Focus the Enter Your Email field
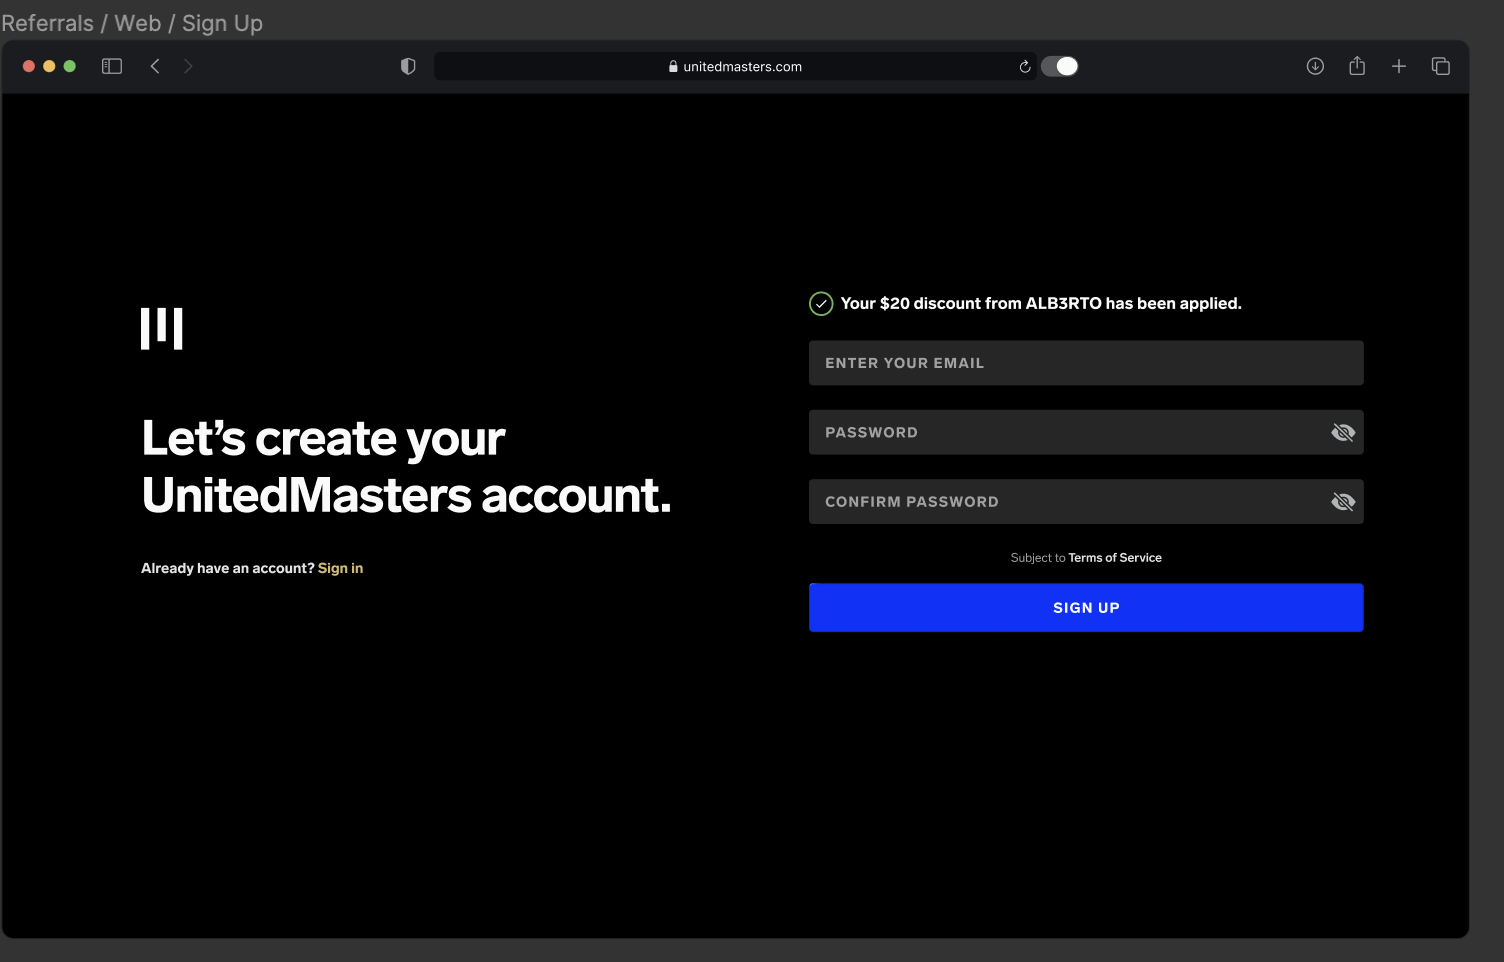 point(1086,363)
